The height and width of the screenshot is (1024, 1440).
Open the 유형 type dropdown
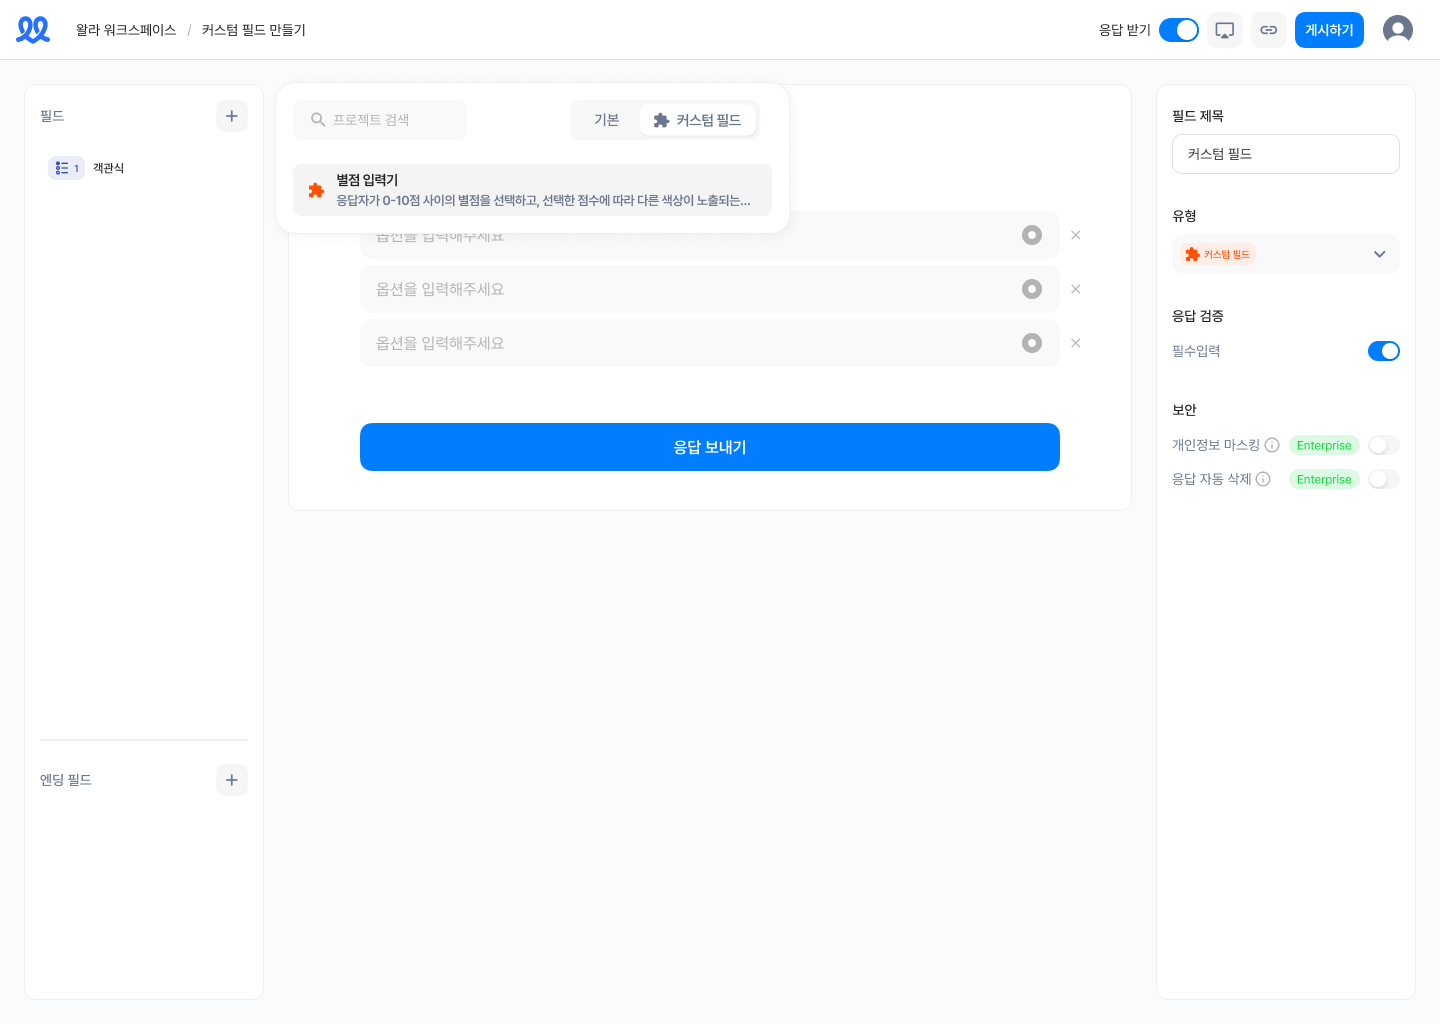tap(1286, 254)
